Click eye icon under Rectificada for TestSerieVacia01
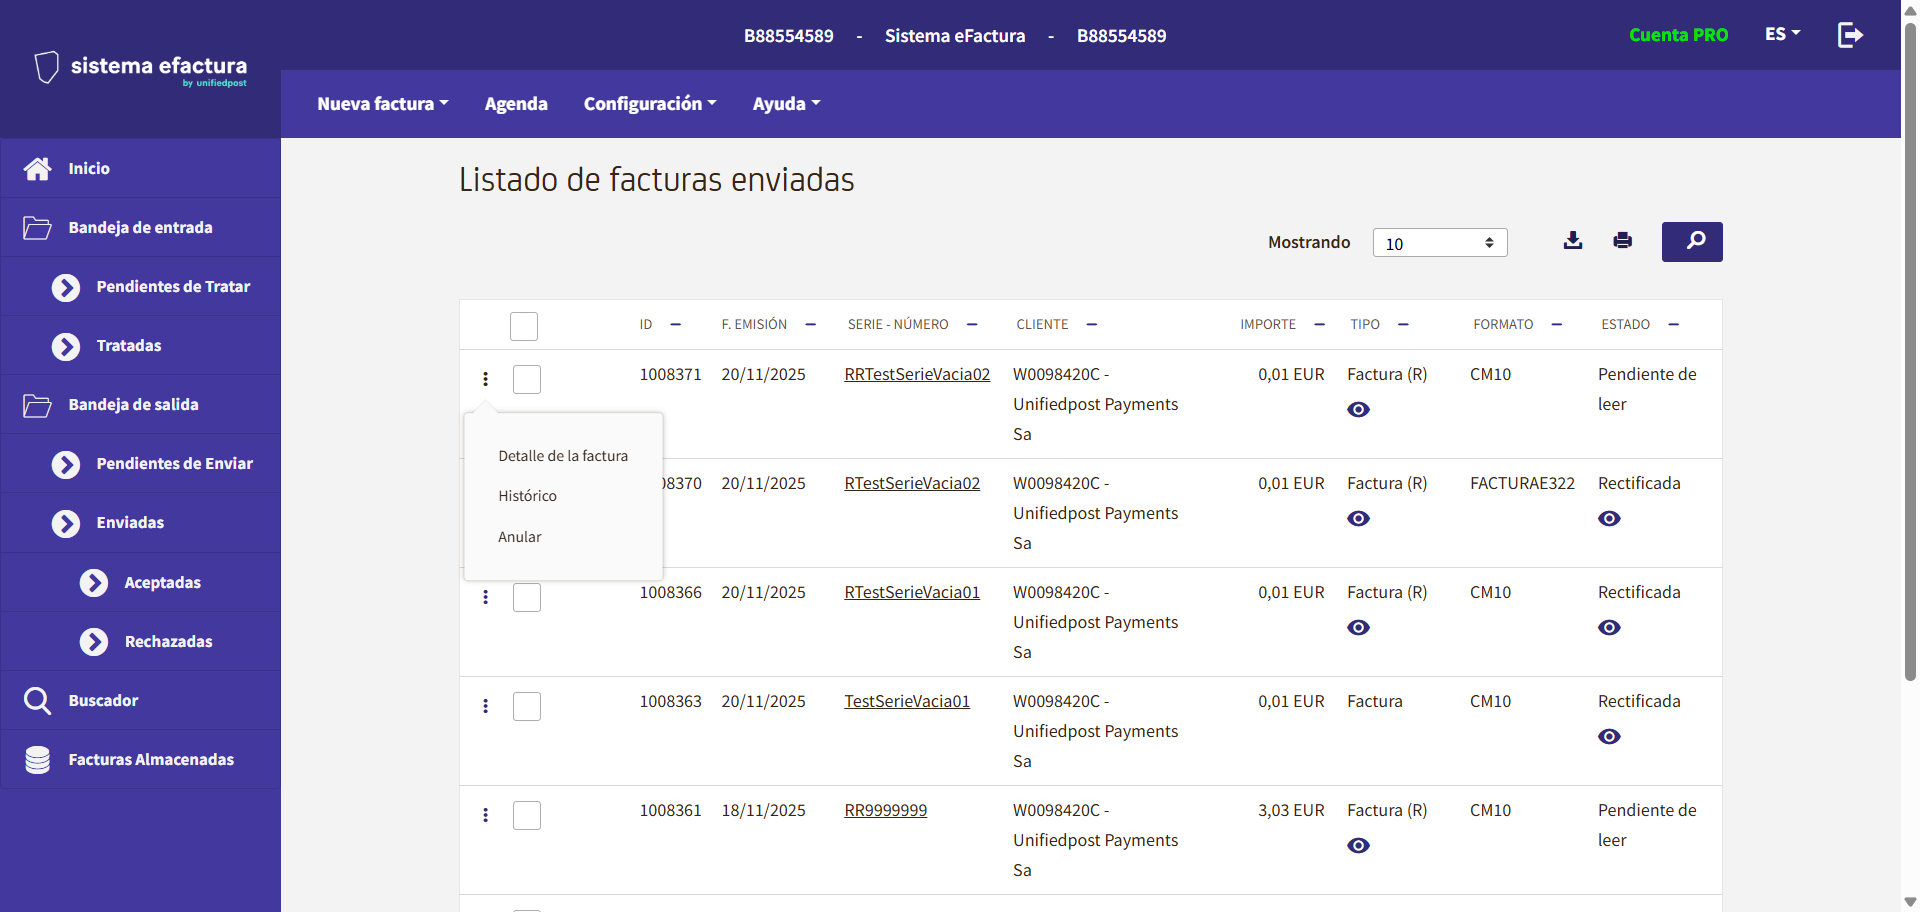The image size is (1920, 912). click(1609, 737)
